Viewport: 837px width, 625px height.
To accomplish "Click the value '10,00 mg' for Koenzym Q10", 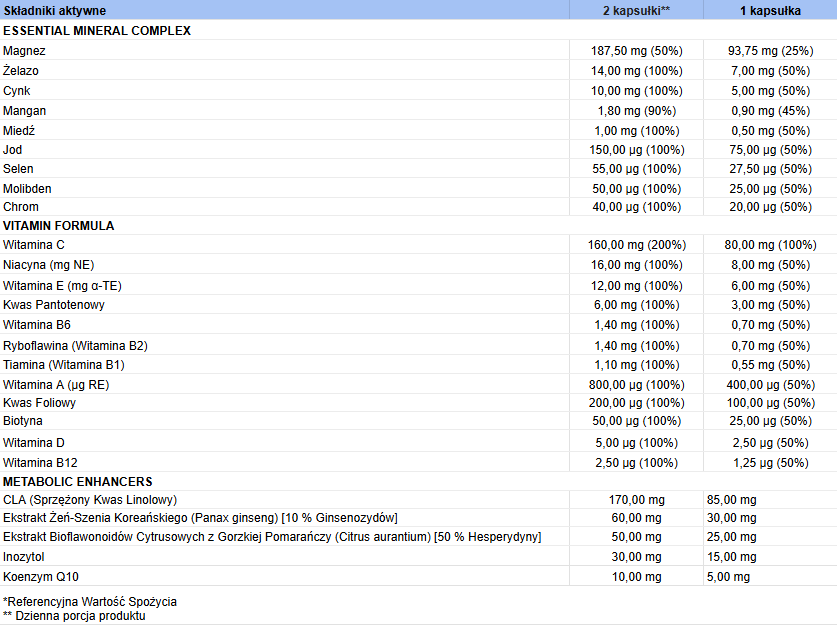I will pos(636,577).
